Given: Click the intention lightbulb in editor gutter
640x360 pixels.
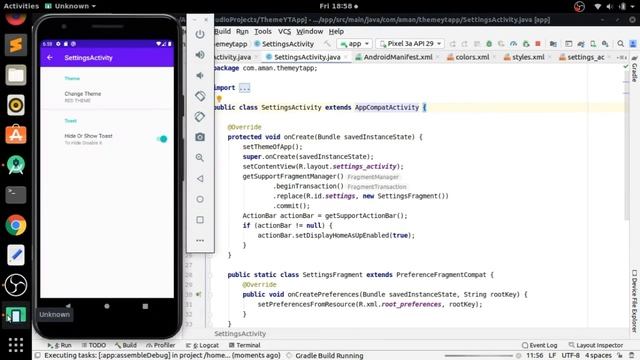Looking at the screenshot, I should coord(219,98).
